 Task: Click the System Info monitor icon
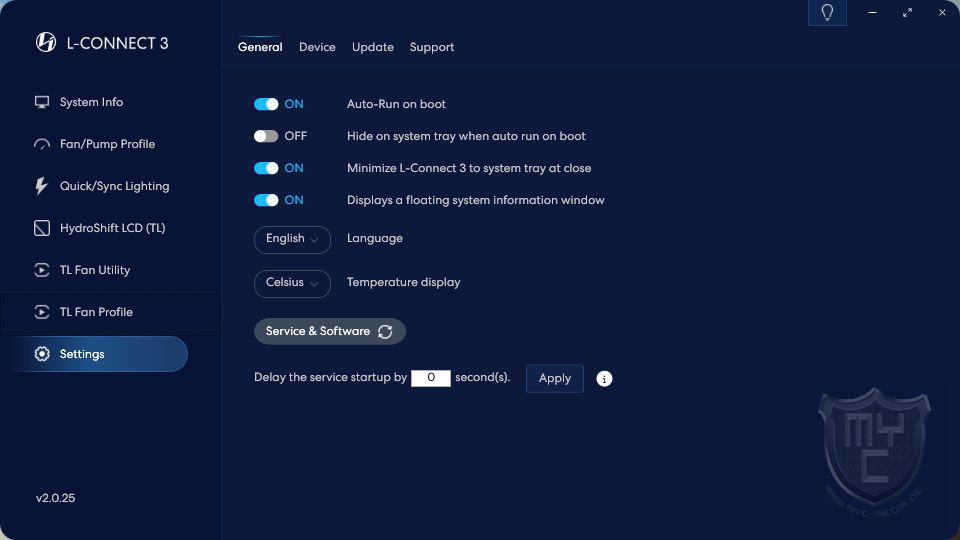click(x=42, y=102)
